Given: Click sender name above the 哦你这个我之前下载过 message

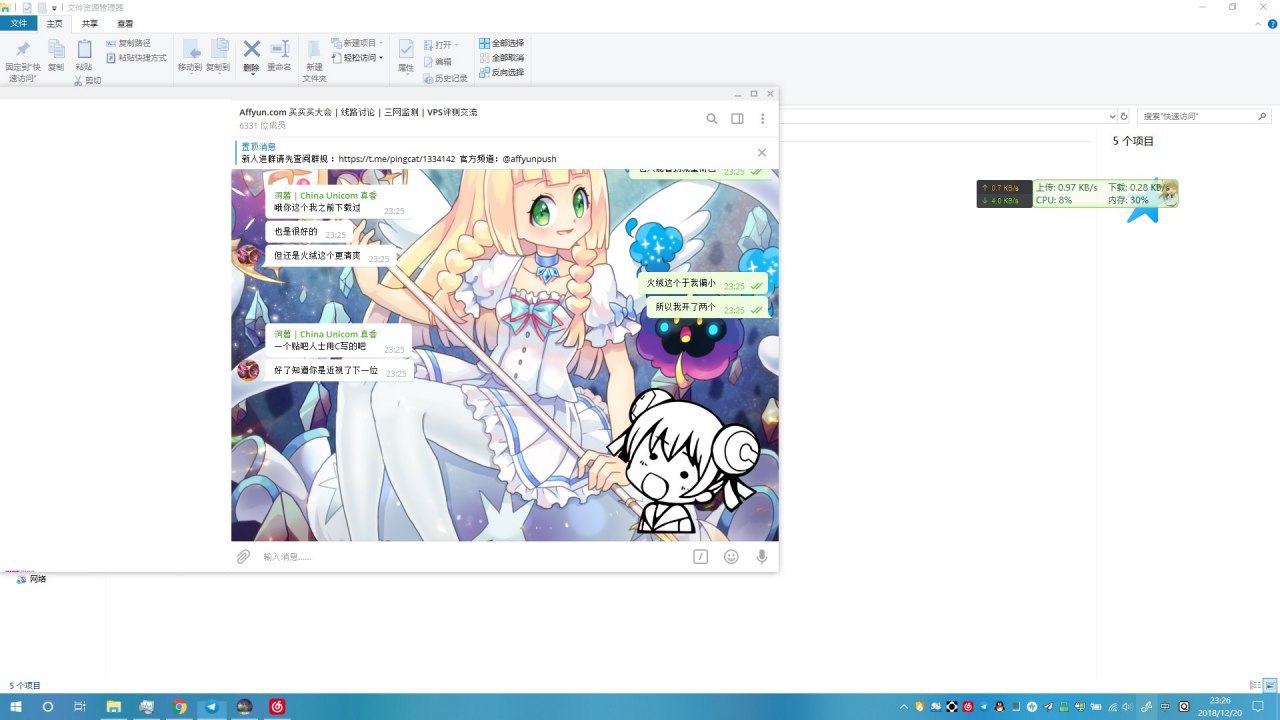Looking at the screenshot, I should pos(326,195).
